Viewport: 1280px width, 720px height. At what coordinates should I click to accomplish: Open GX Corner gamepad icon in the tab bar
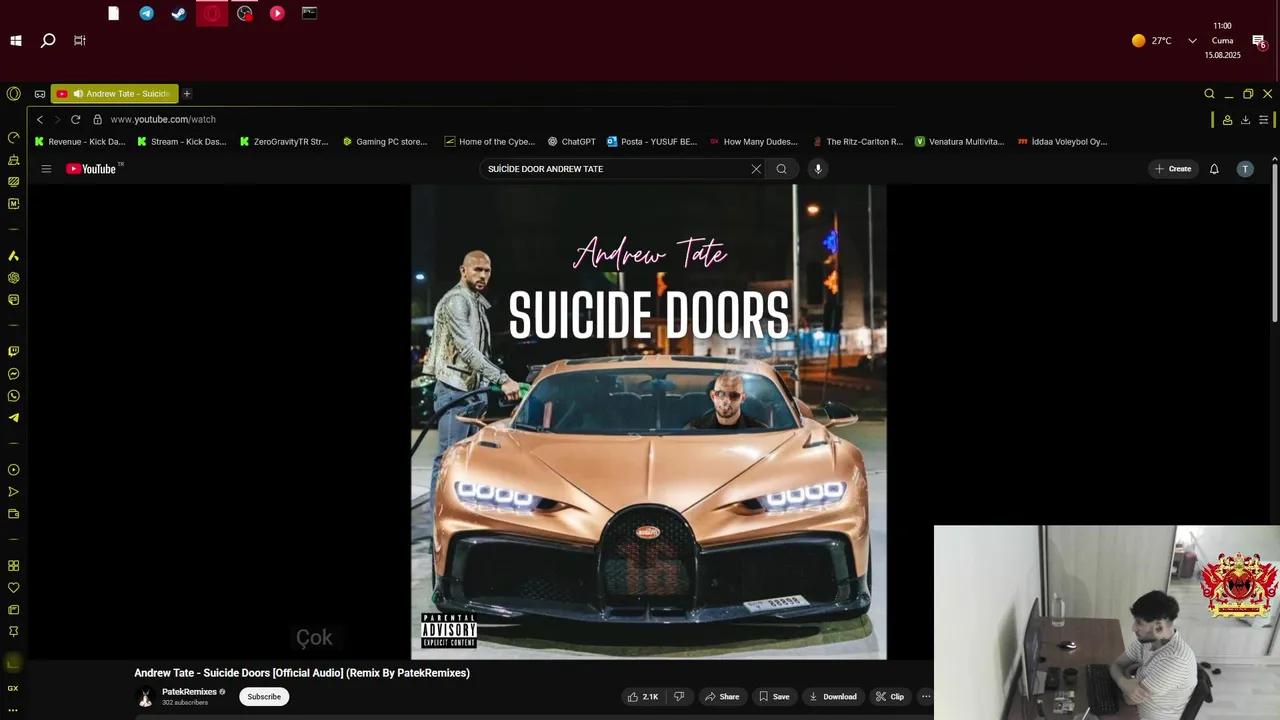tap(40, 94)
